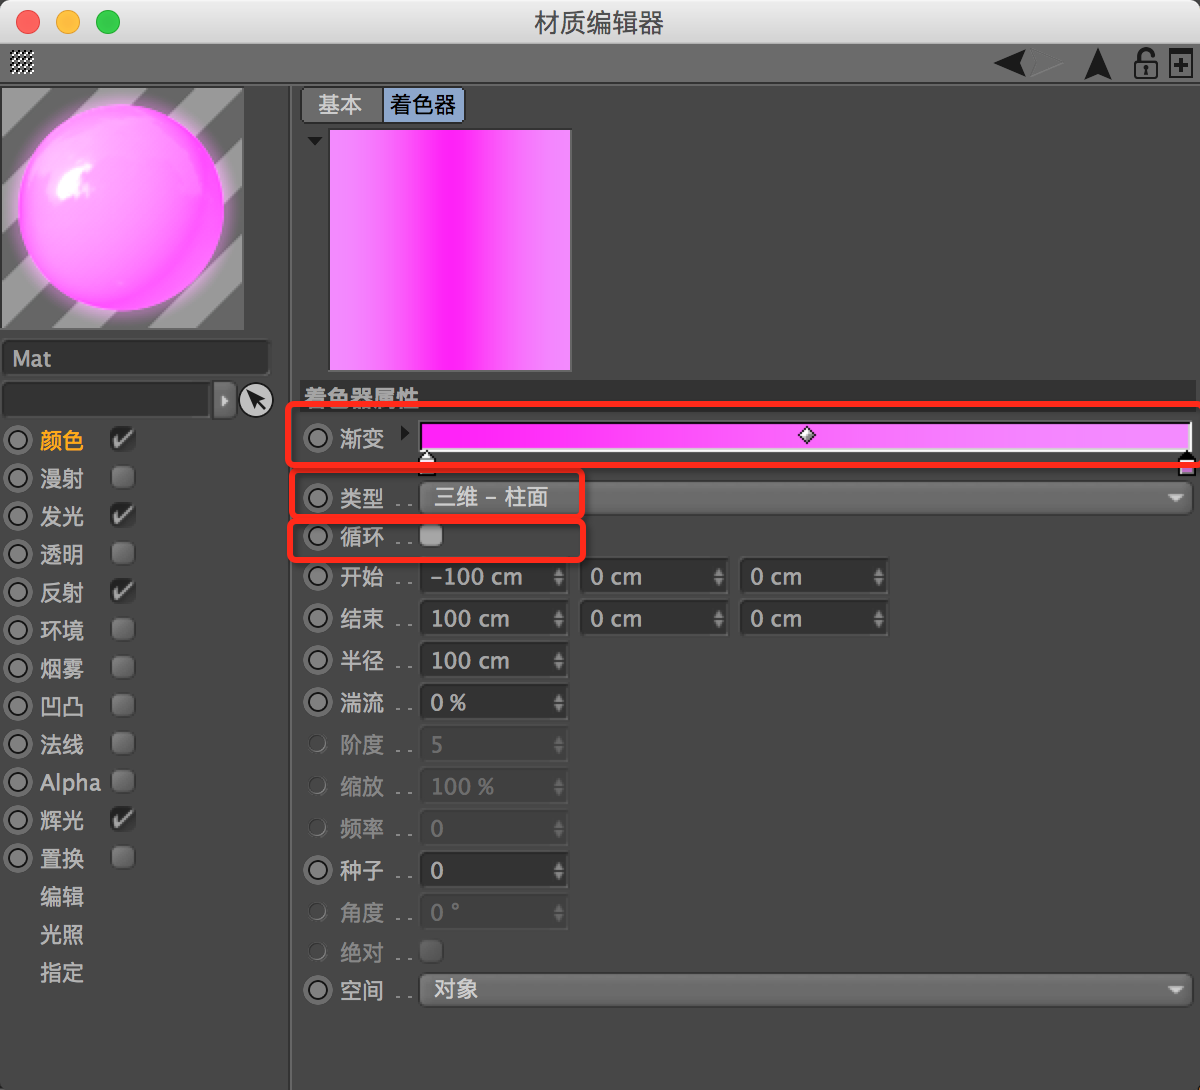This screenshot has height=1090, width=1200.
Task: Click the gradient shader preview image
Action: (450, 250)
